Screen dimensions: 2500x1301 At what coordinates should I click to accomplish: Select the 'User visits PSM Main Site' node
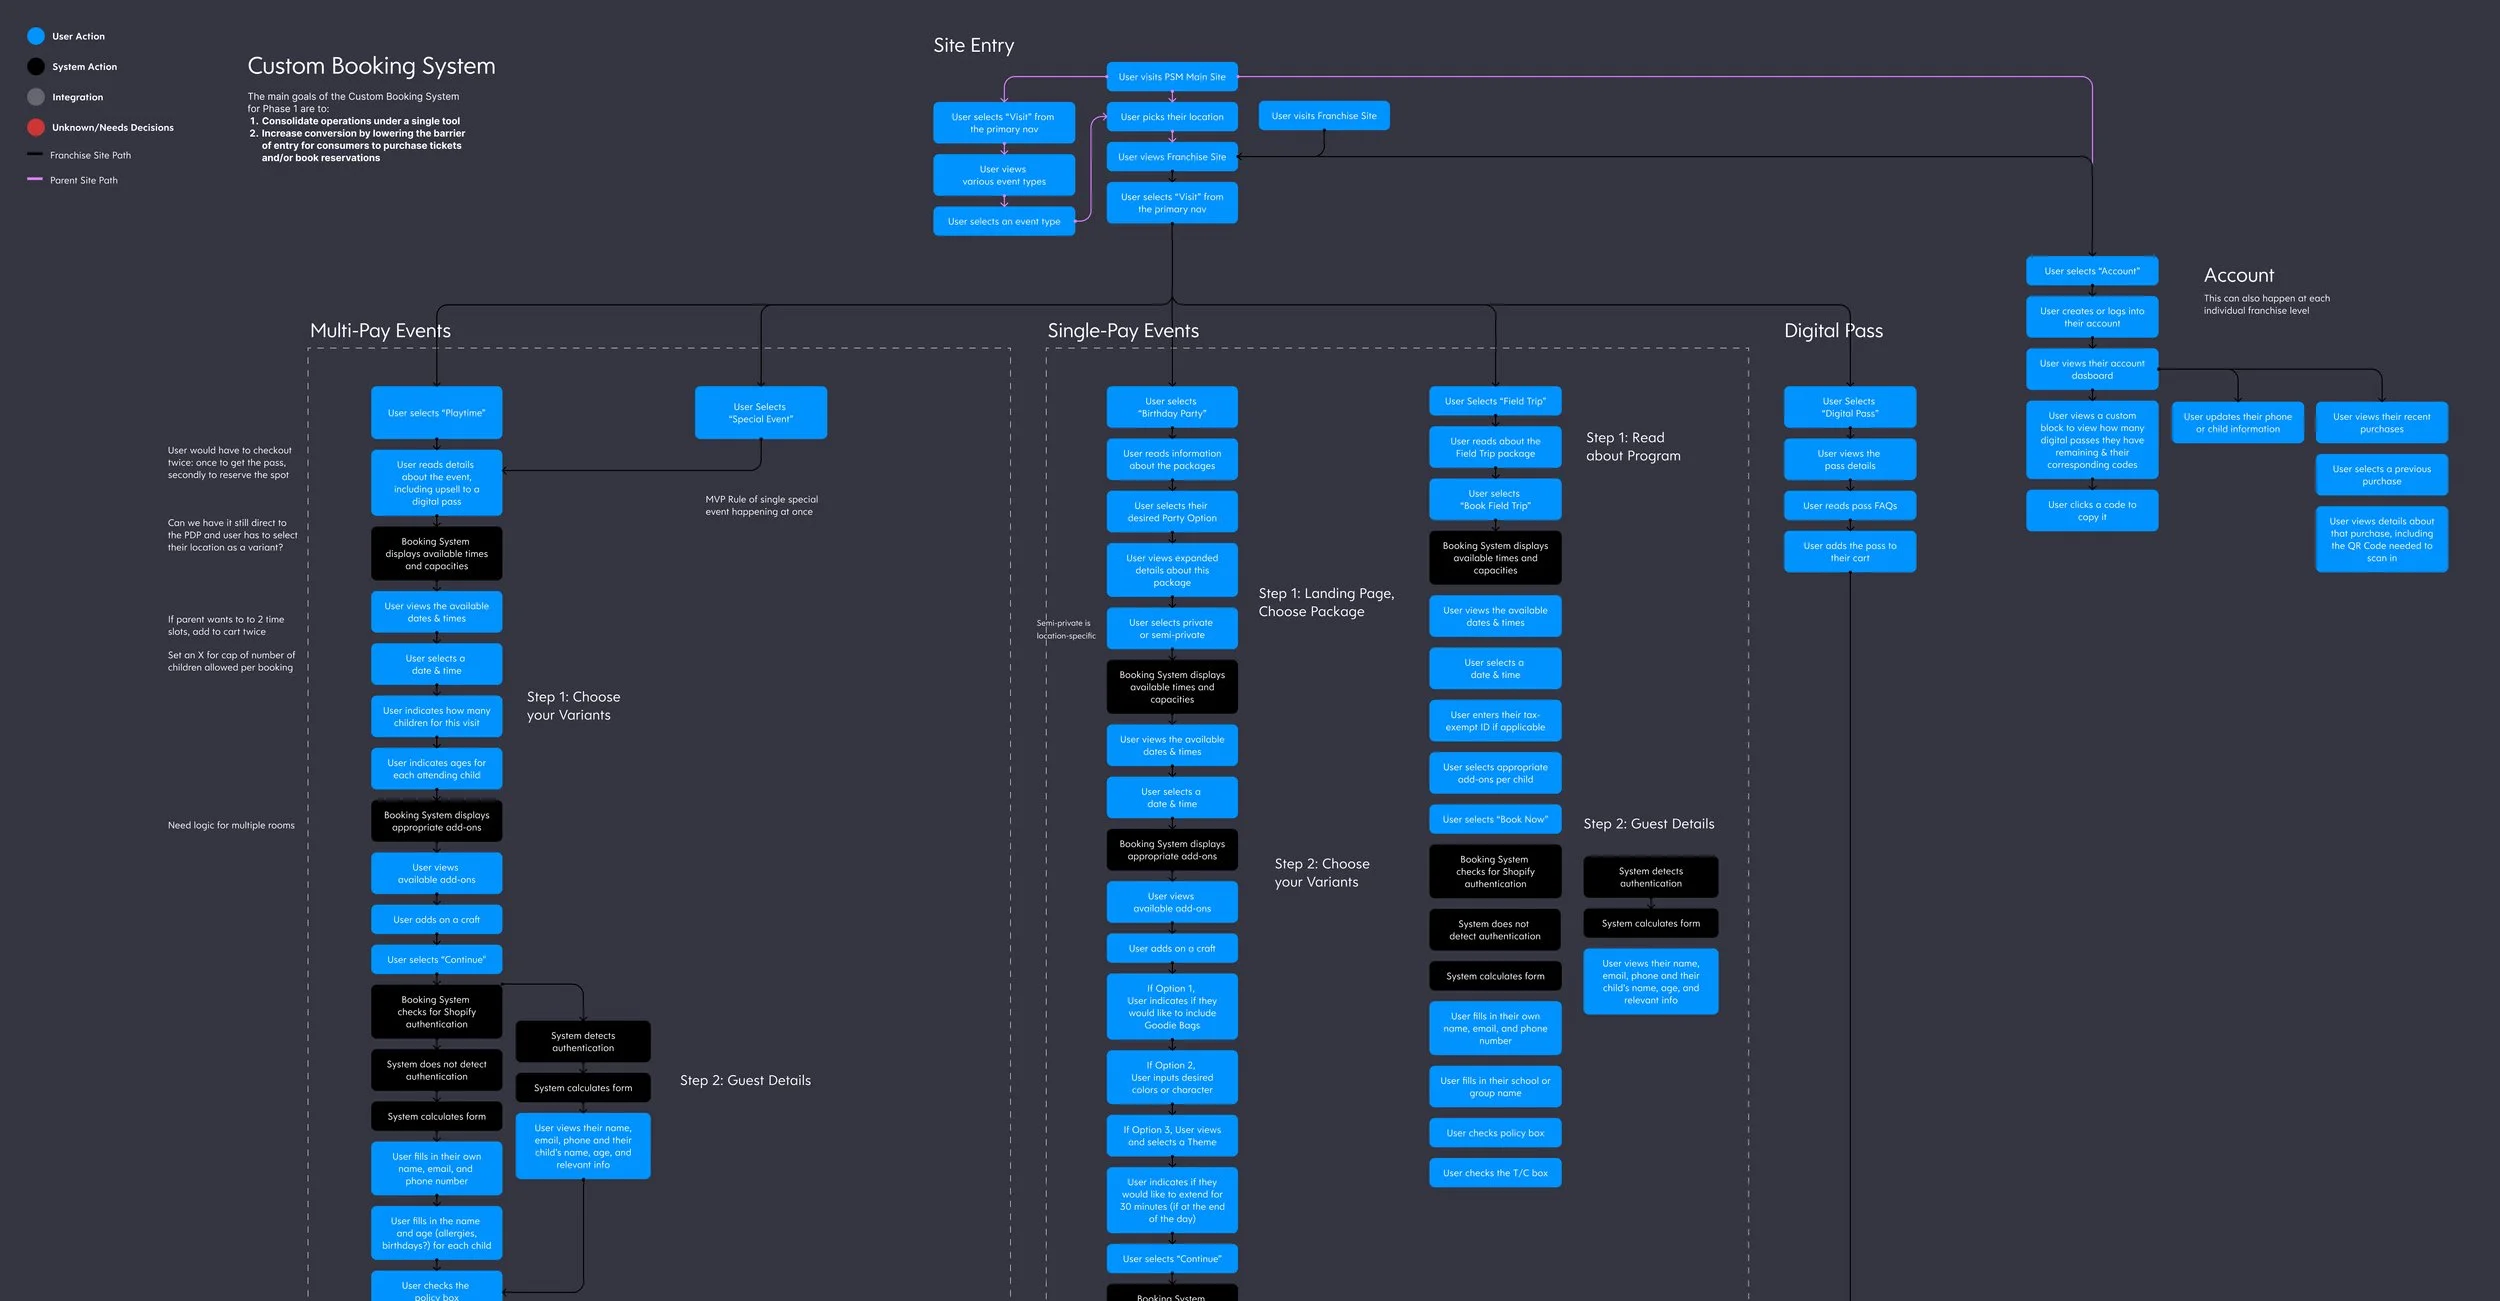1171,77
